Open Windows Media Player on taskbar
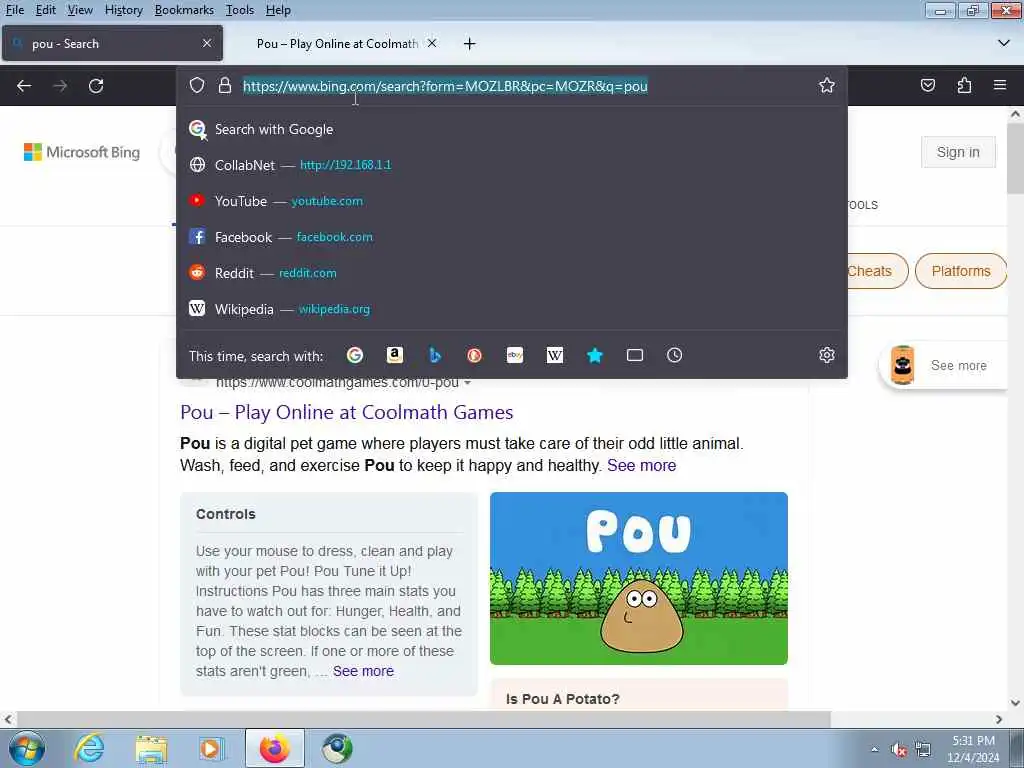The image size is (1024, 768). coord(210,749)
